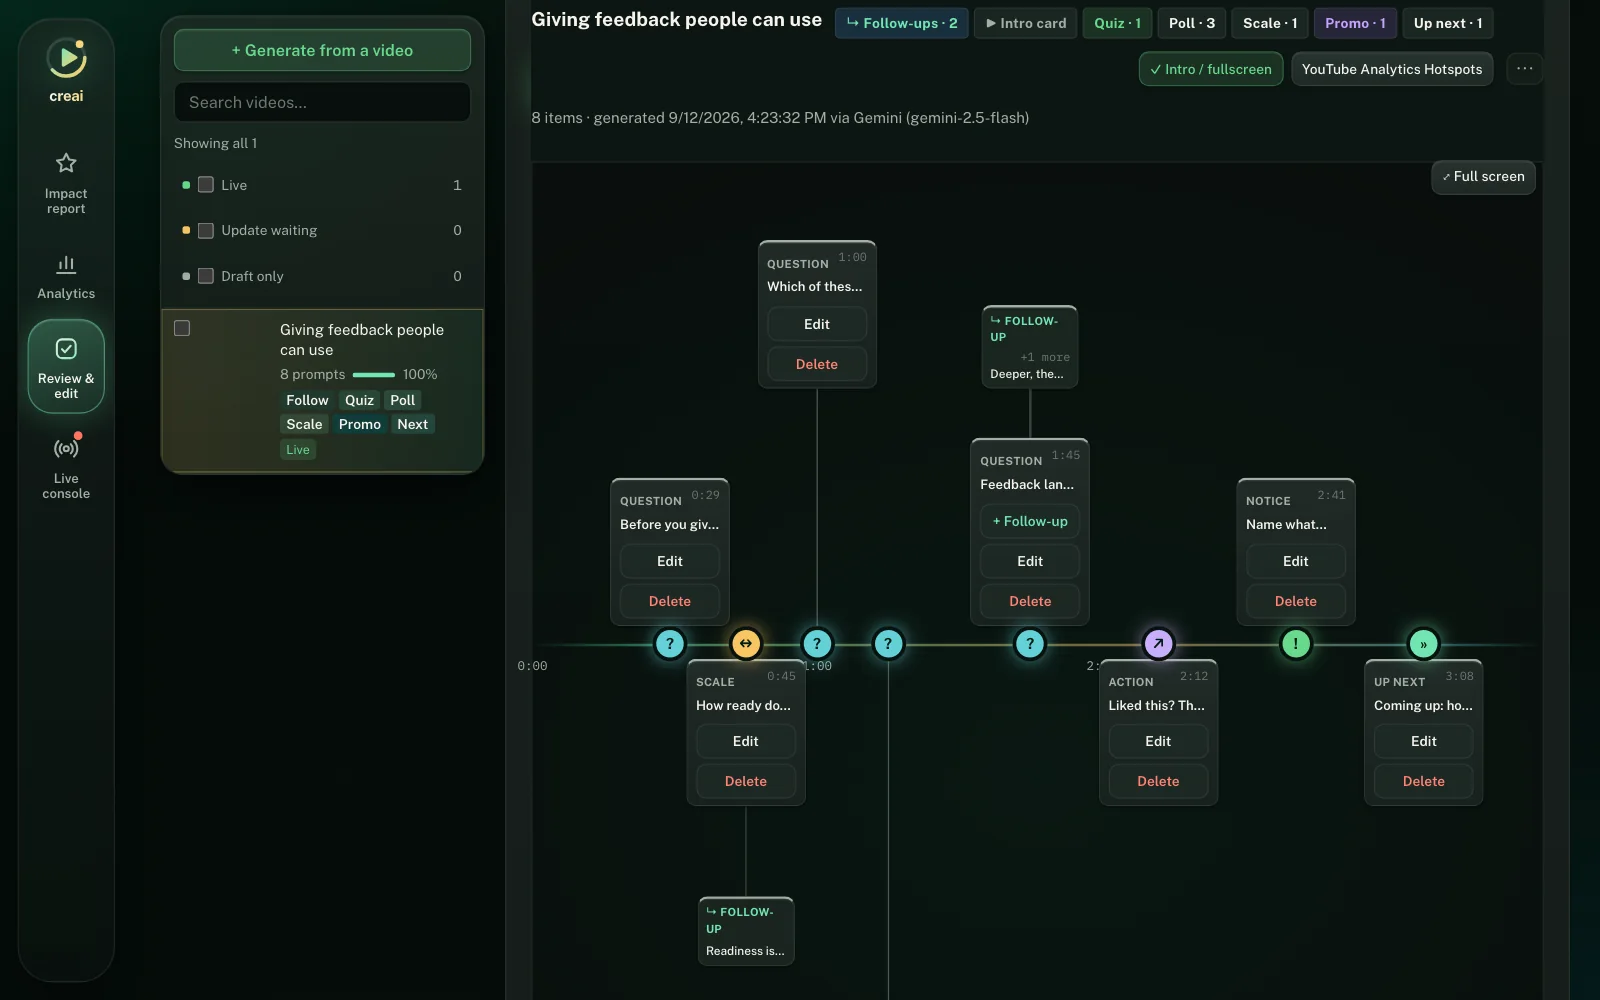Click the question marker right of 1:00
1600x1000 pixels.
888,644
